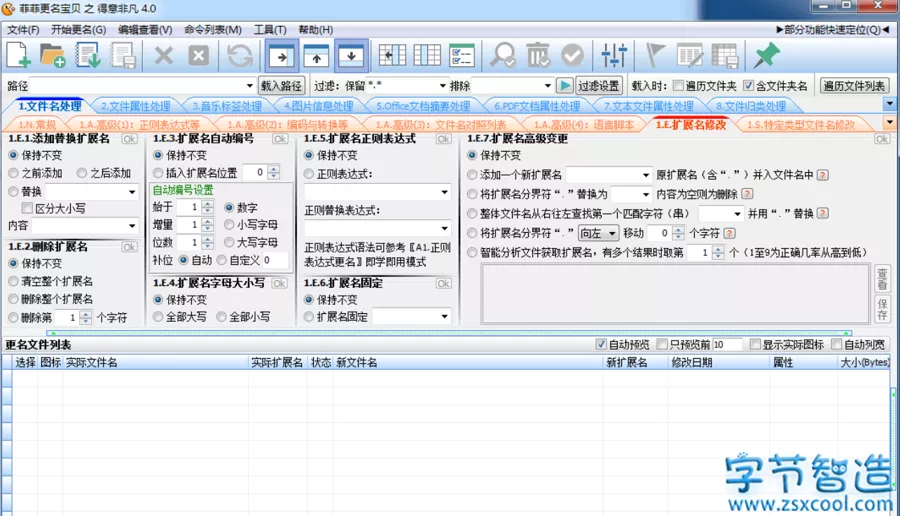Check the 区分大小写 checkbox

tap(27, 208)
